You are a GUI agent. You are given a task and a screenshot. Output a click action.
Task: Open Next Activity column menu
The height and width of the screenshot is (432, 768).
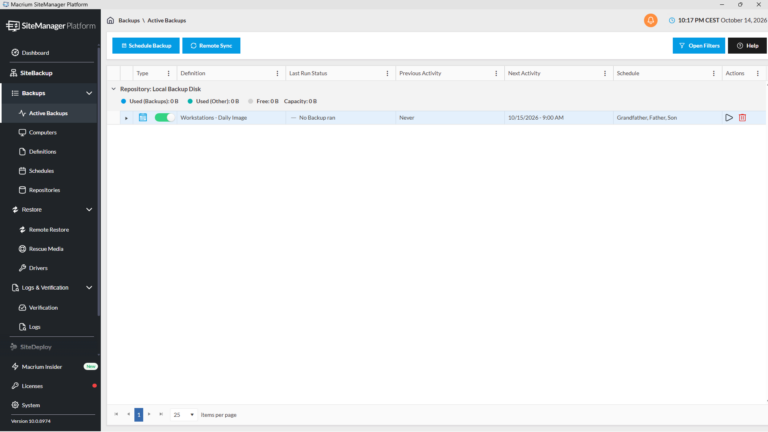click(604, 73)
